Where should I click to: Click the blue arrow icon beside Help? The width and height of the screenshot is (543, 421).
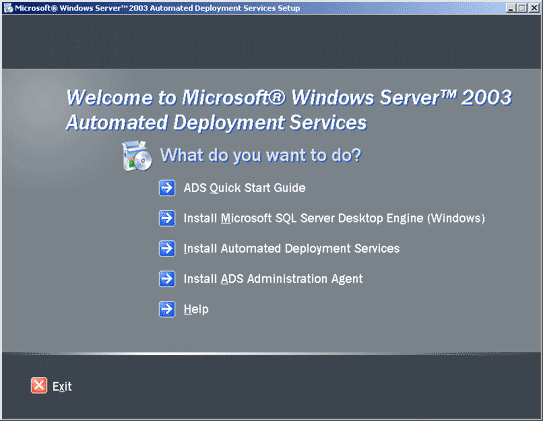[x=167, y=309]
